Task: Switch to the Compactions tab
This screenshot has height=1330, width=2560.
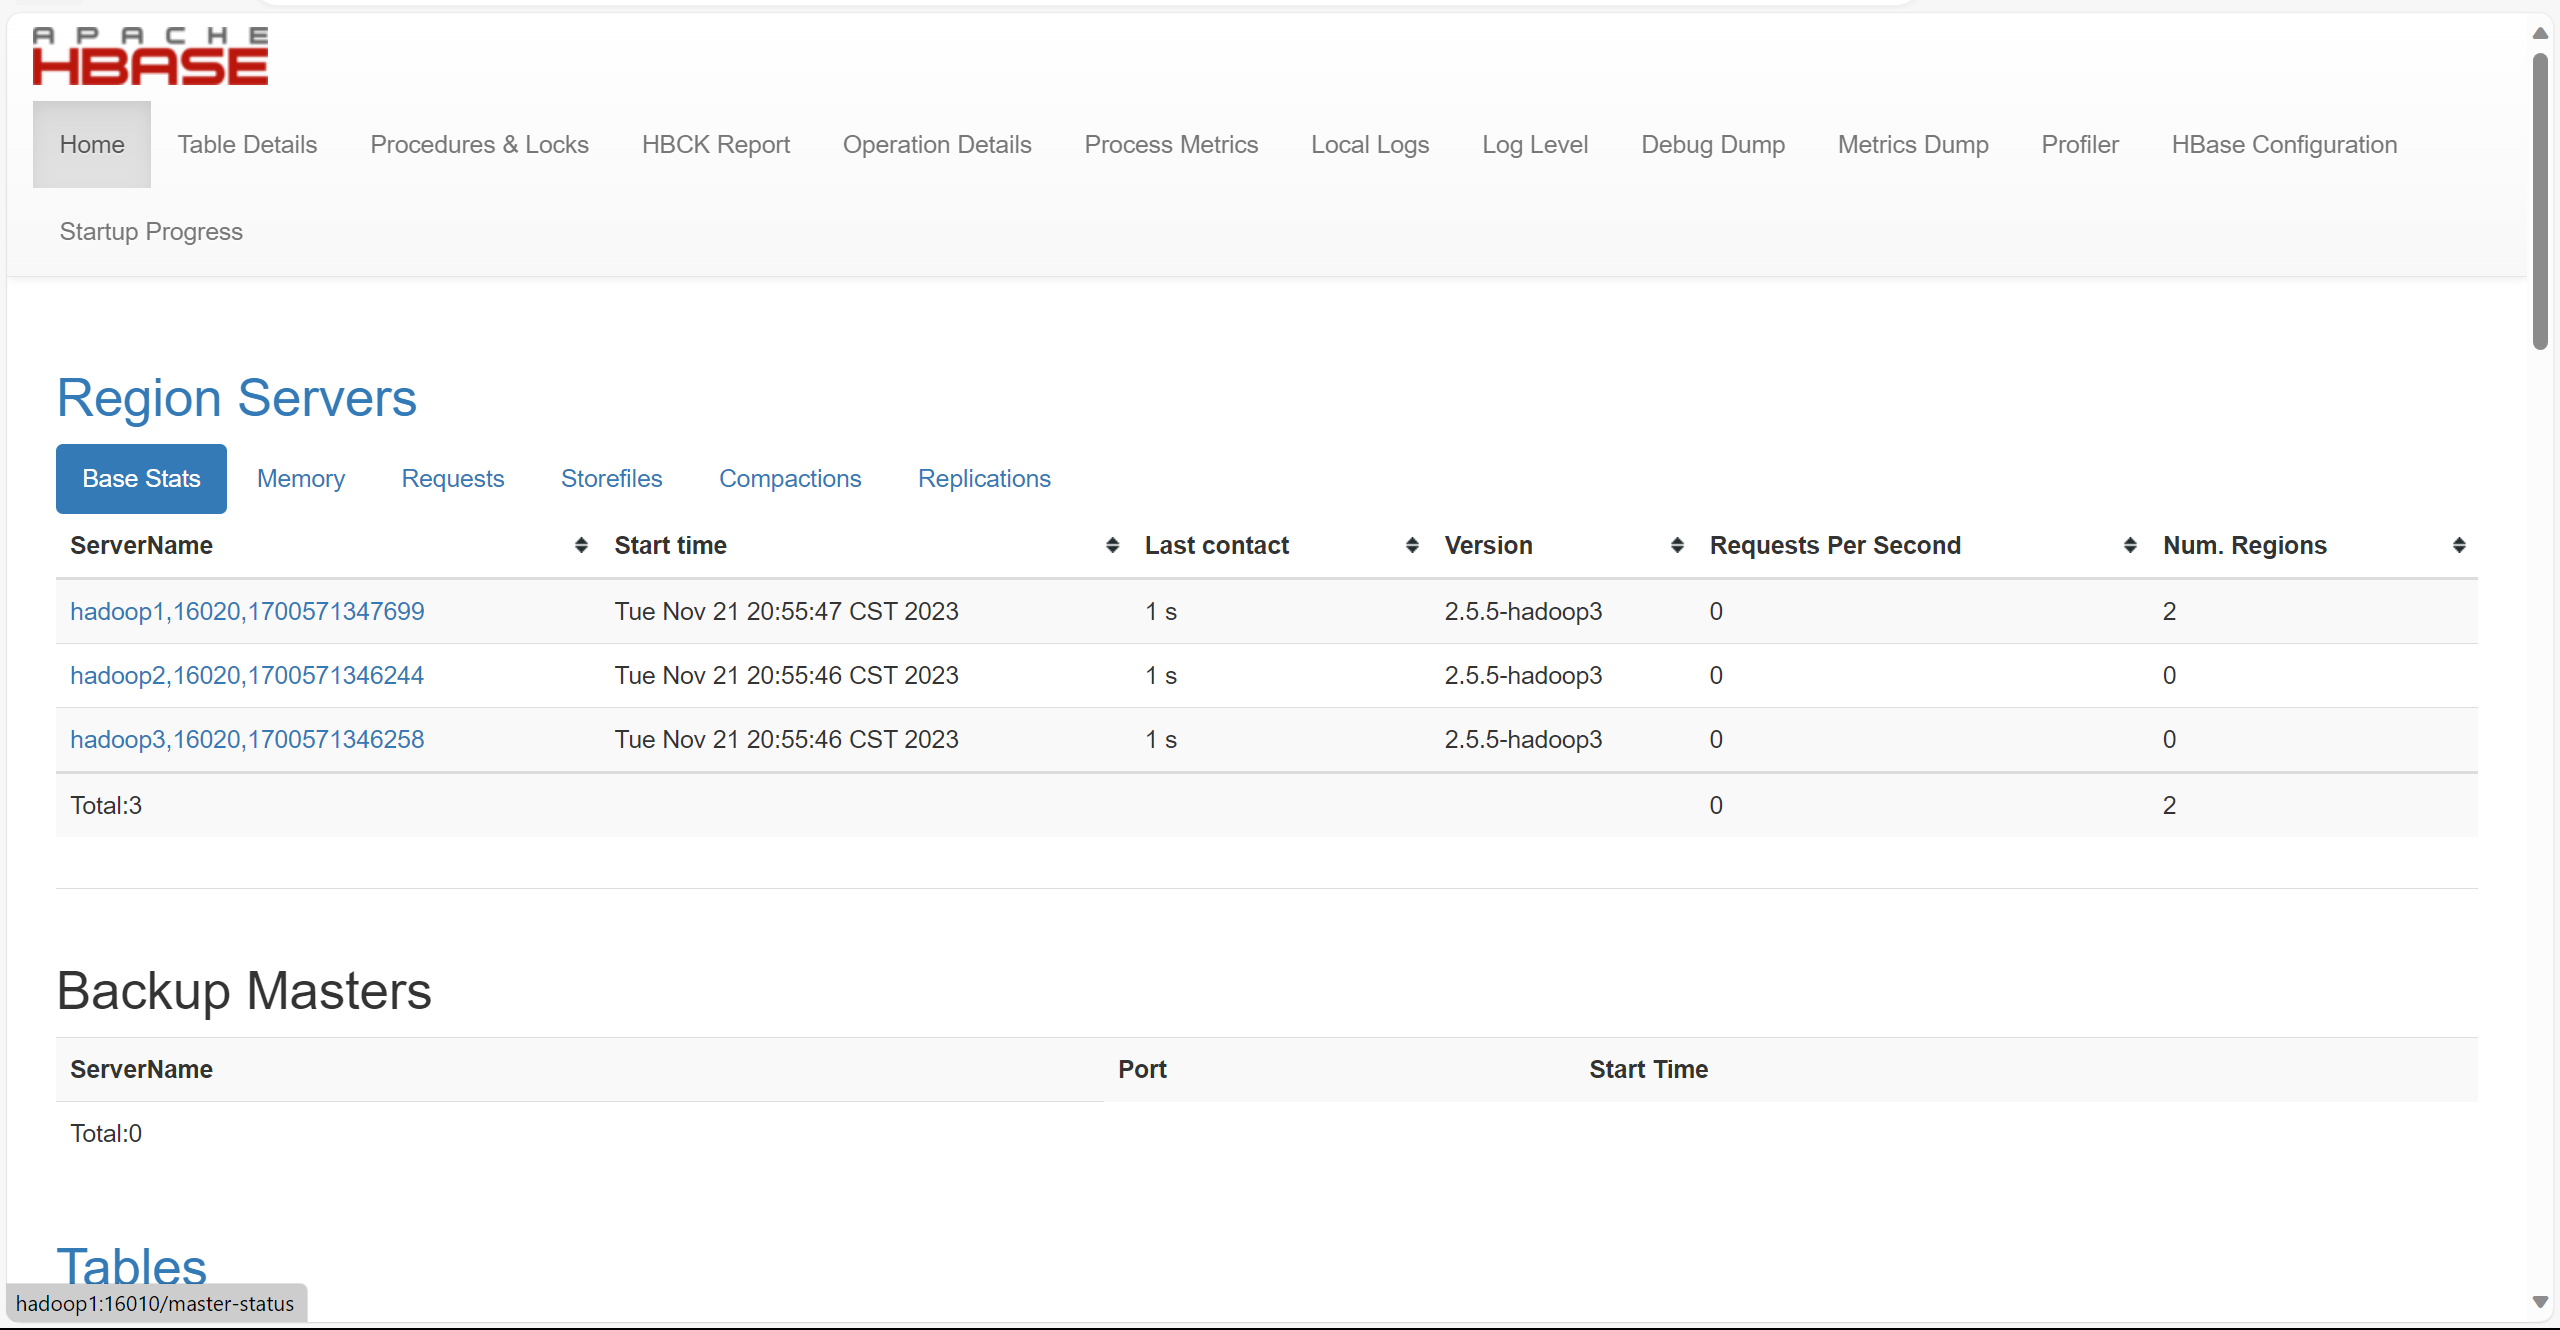Action: coord(790,478)
